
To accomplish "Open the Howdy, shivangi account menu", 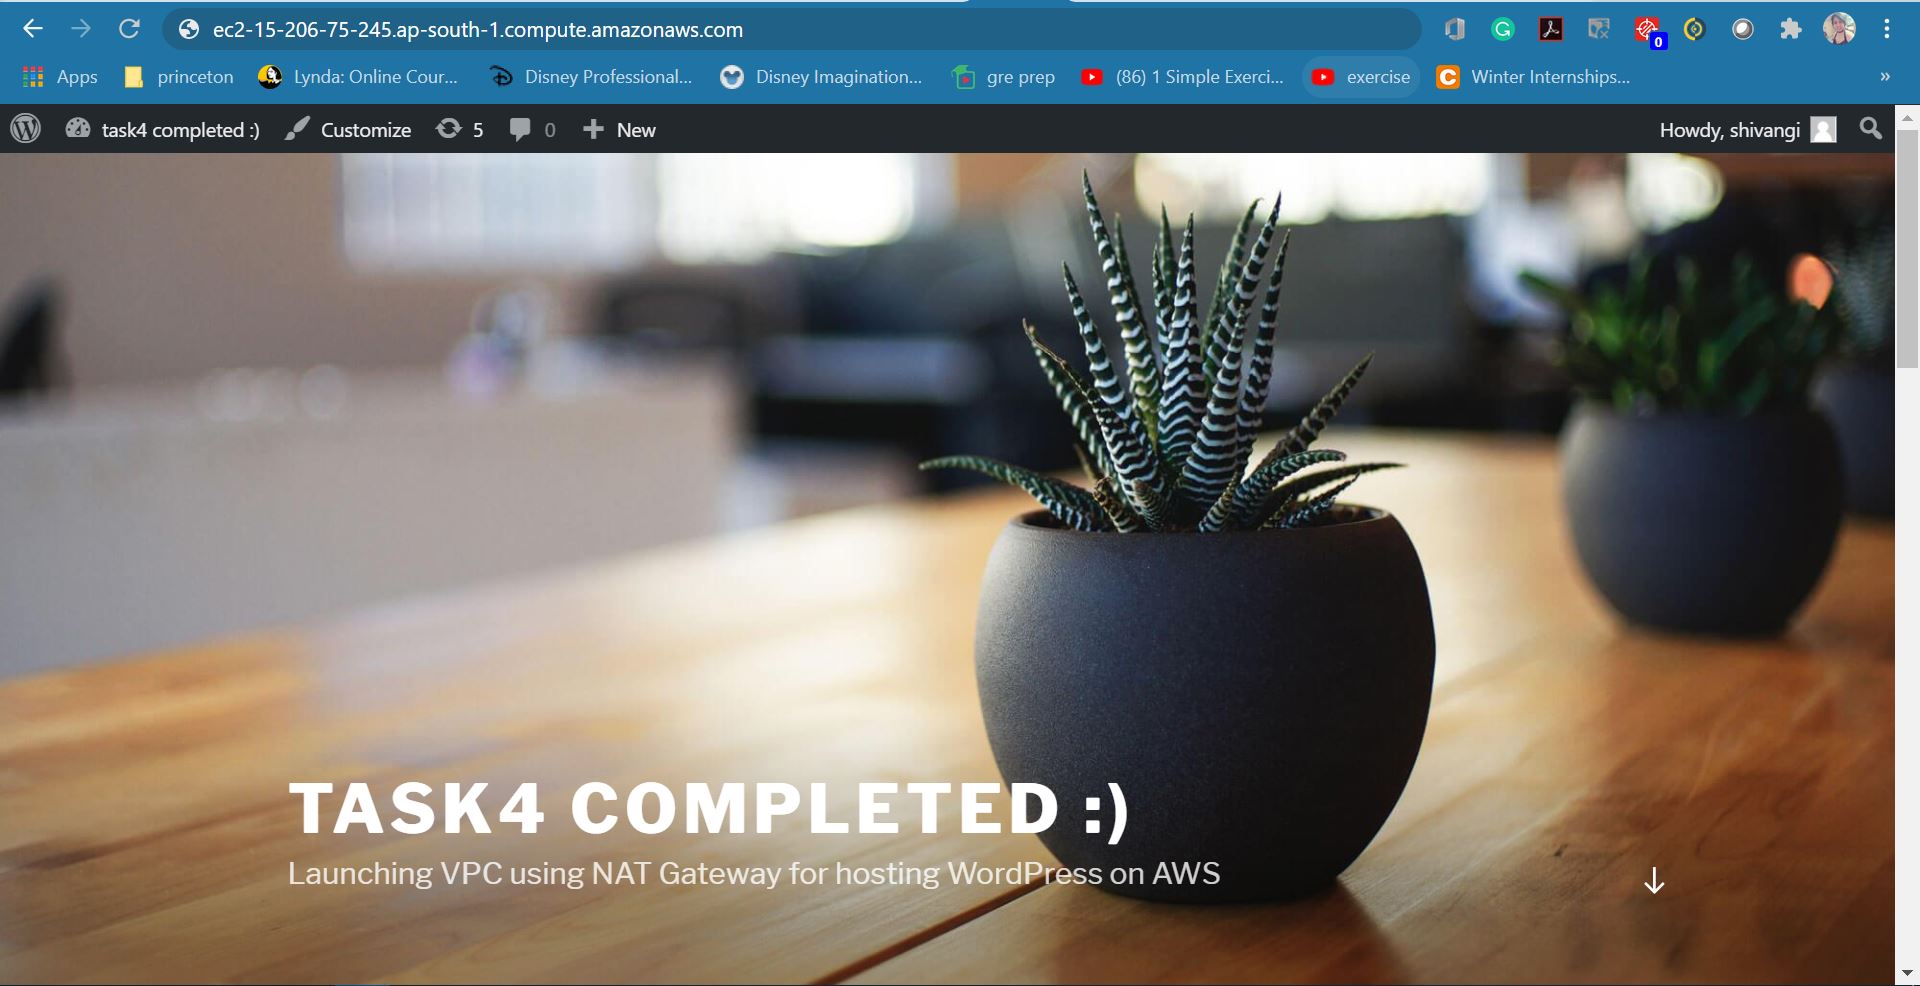I will 1748,130.
